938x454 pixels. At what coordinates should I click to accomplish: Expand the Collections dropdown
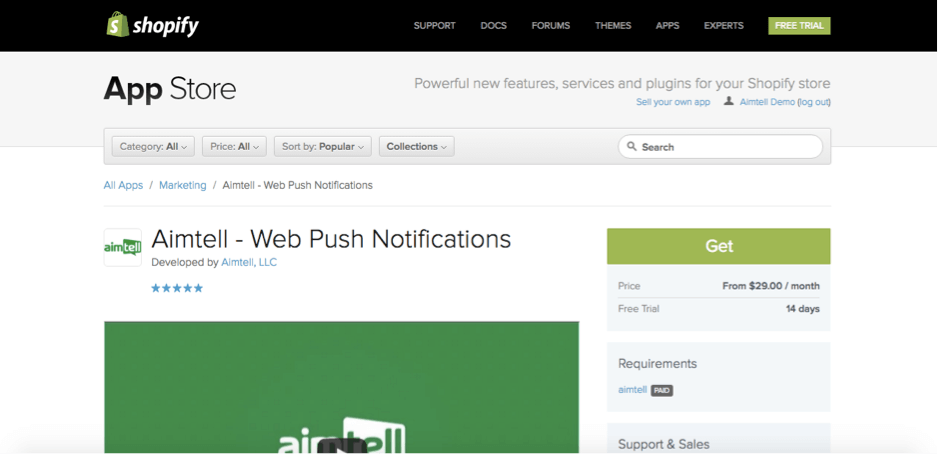tap(417, 147)
